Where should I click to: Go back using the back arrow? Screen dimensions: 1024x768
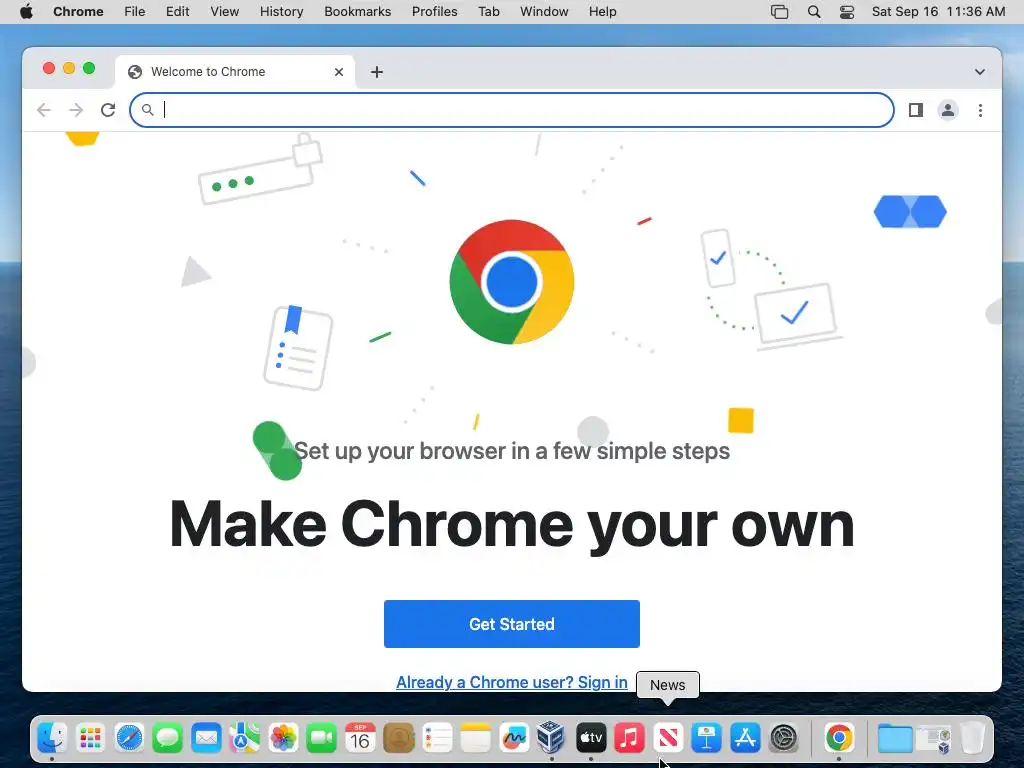pos(44,110)
